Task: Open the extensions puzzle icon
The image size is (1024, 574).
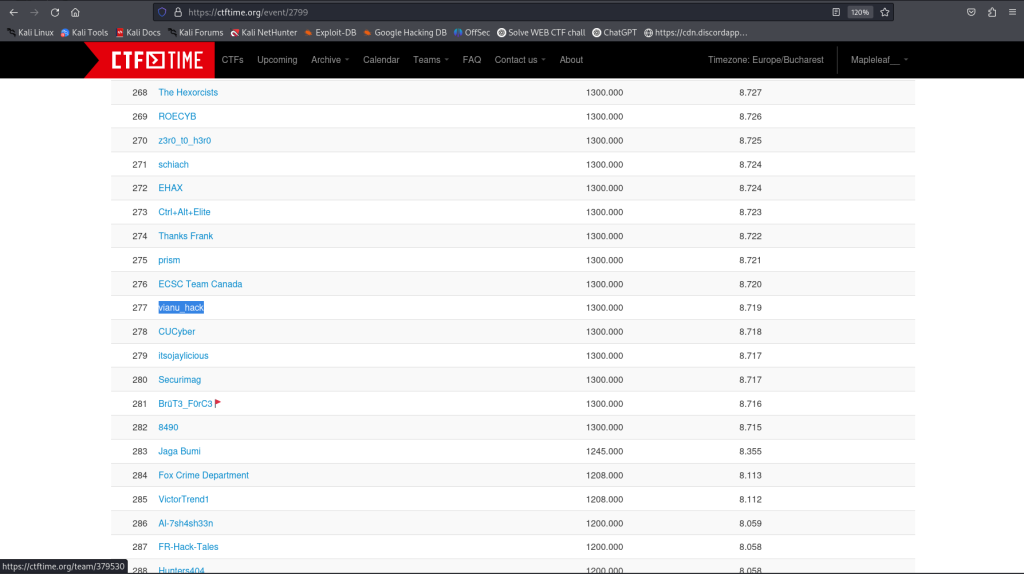Action: point(991,12)
